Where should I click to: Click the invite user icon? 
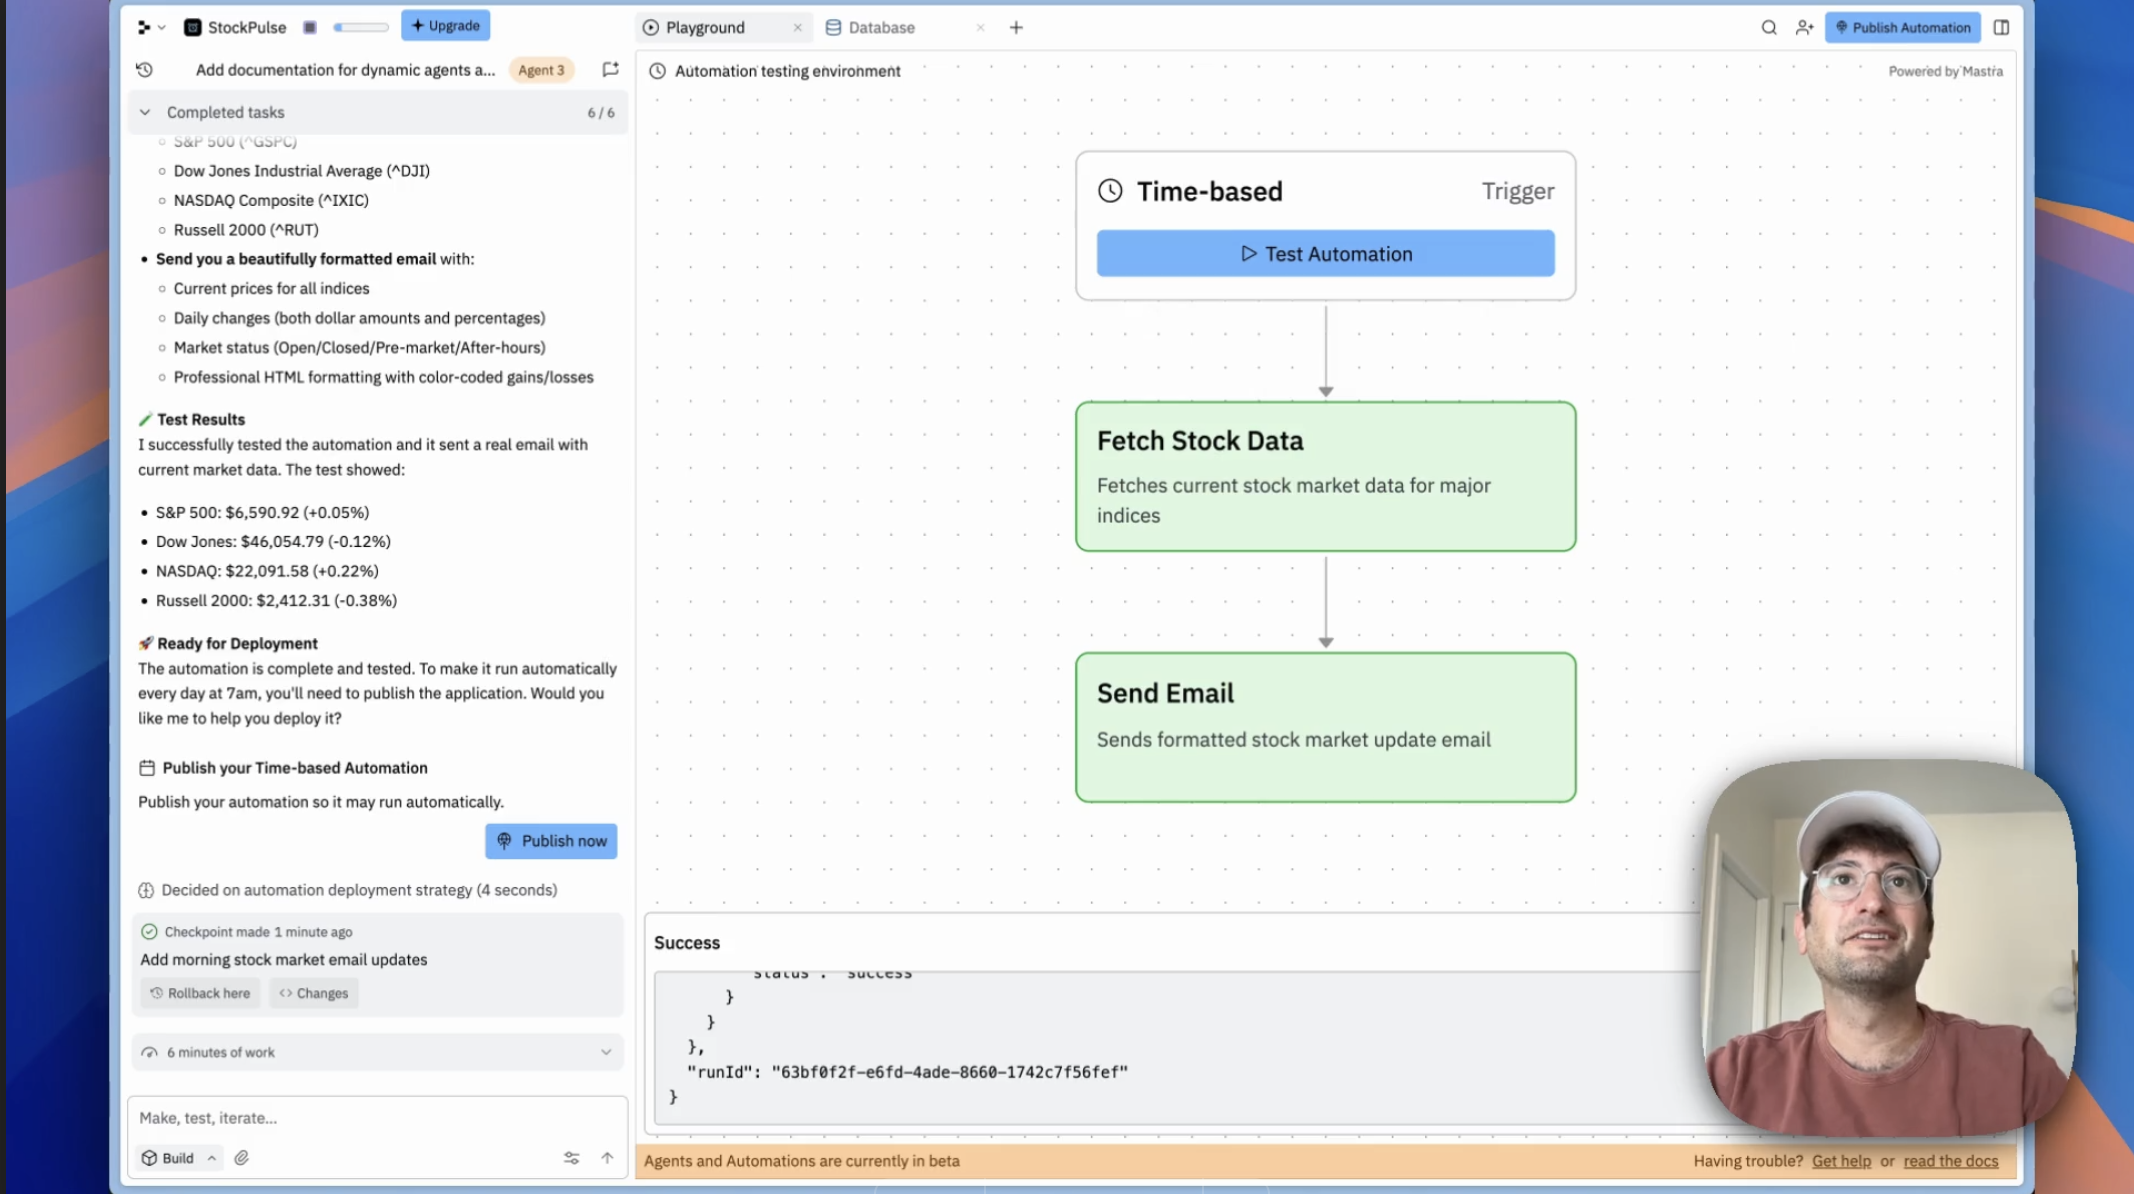pos(1804,27)
